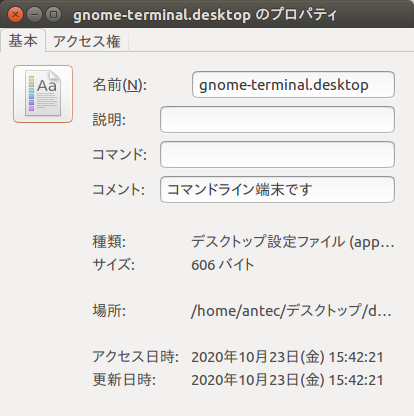Click the window title gnome-terminal.desktop のプロパティ
This screenshot has width=414, height=416.
coord(205,15)
